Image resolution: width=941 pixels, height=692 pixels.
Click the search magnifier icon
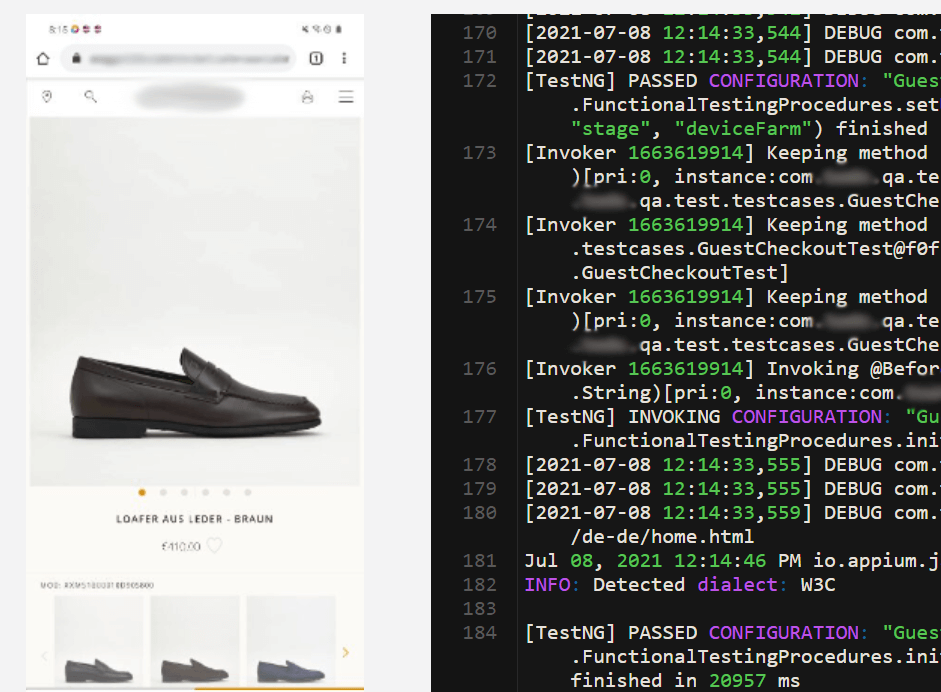pos(90,96)
